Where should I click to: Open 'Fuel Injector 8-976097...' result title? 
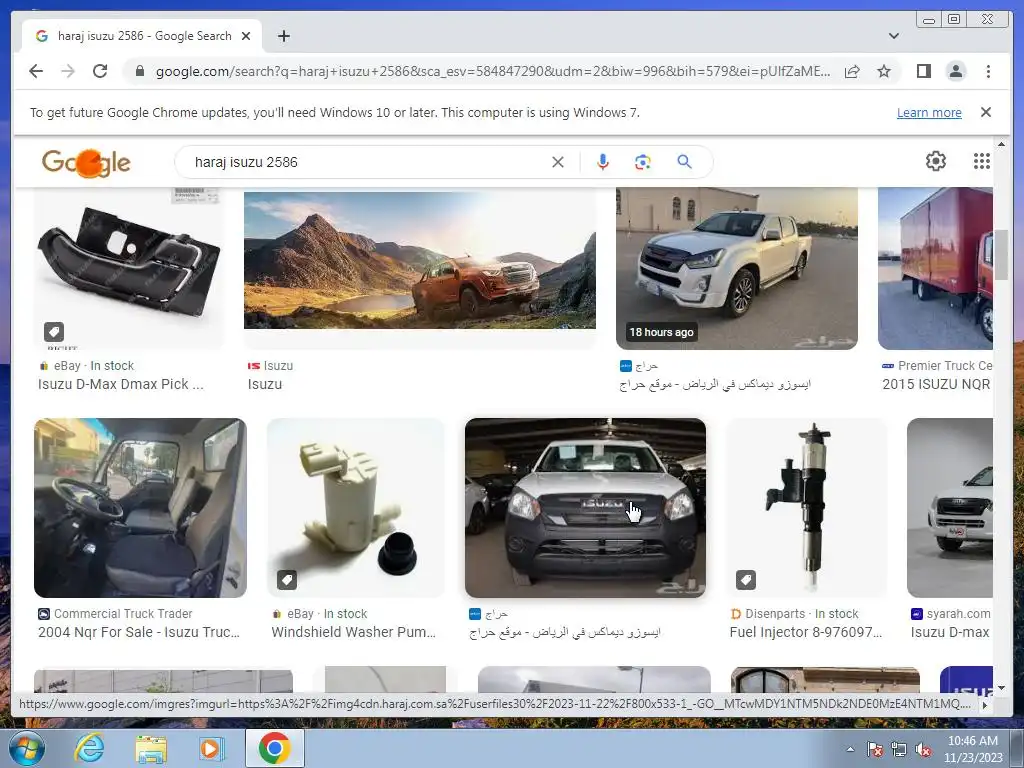tap(805, 632)
